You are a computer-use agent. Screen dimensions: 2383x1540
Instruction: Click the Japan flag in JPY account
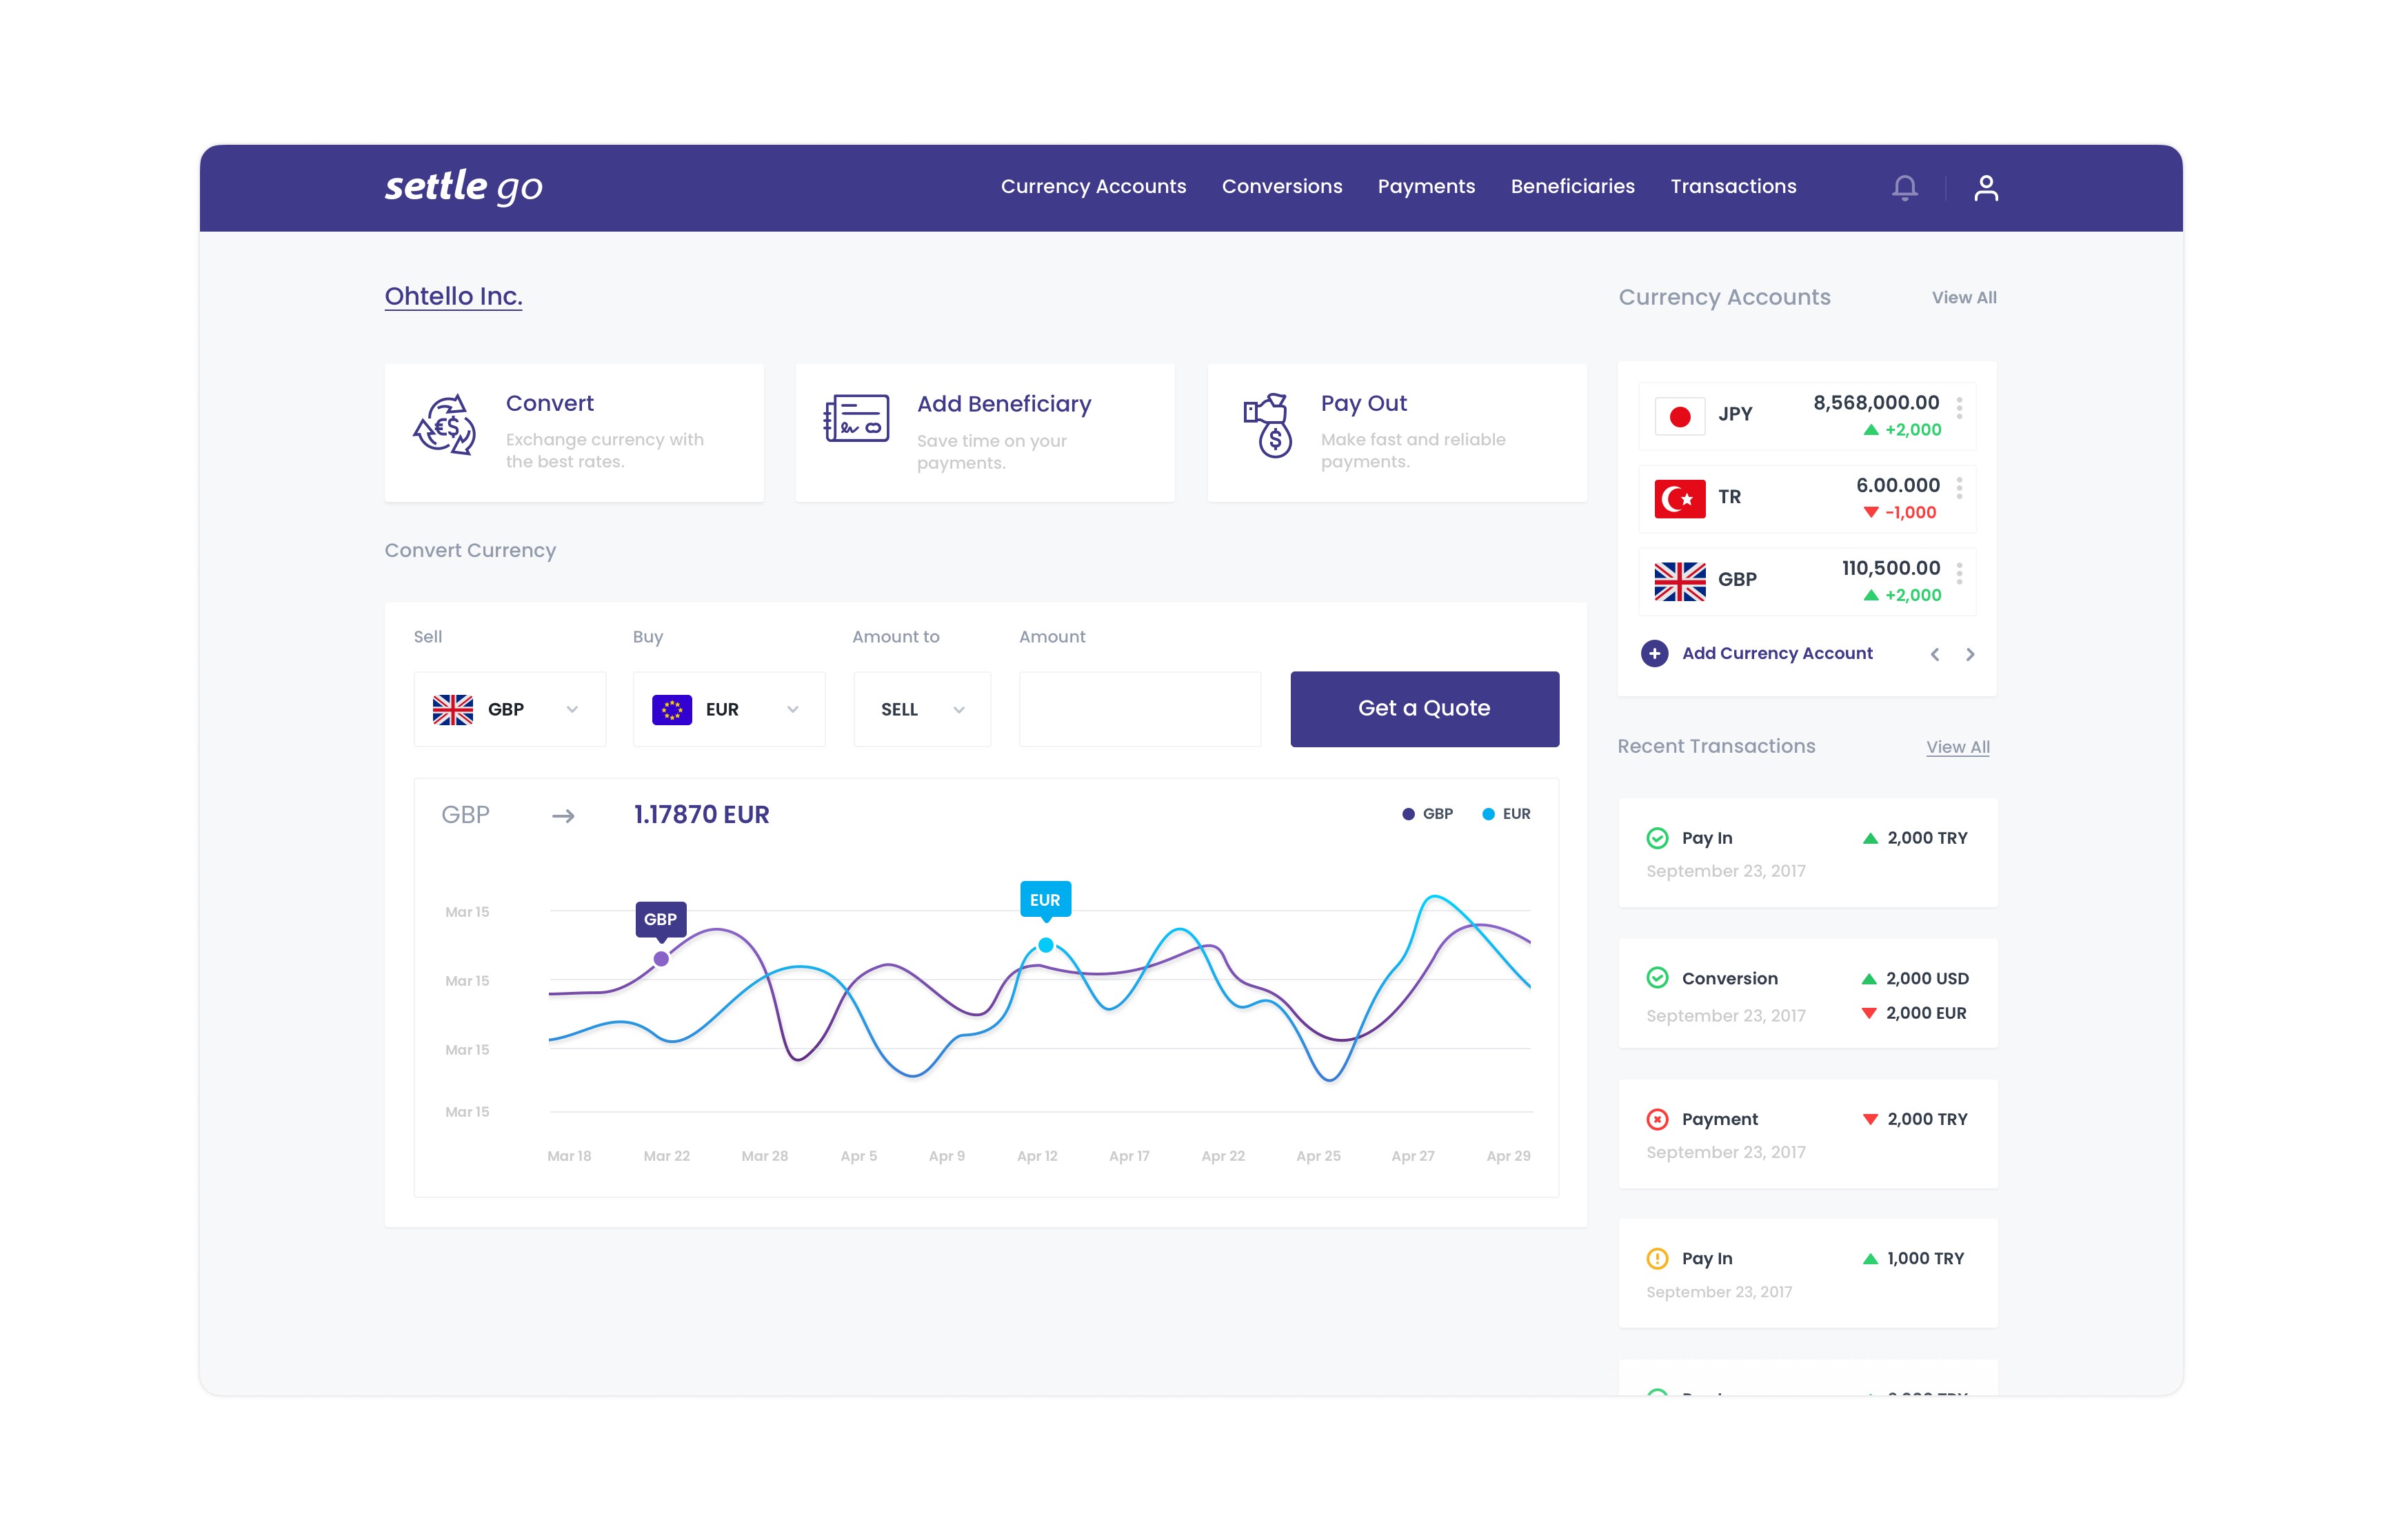pyautogui.click(x=1680, y=416)
